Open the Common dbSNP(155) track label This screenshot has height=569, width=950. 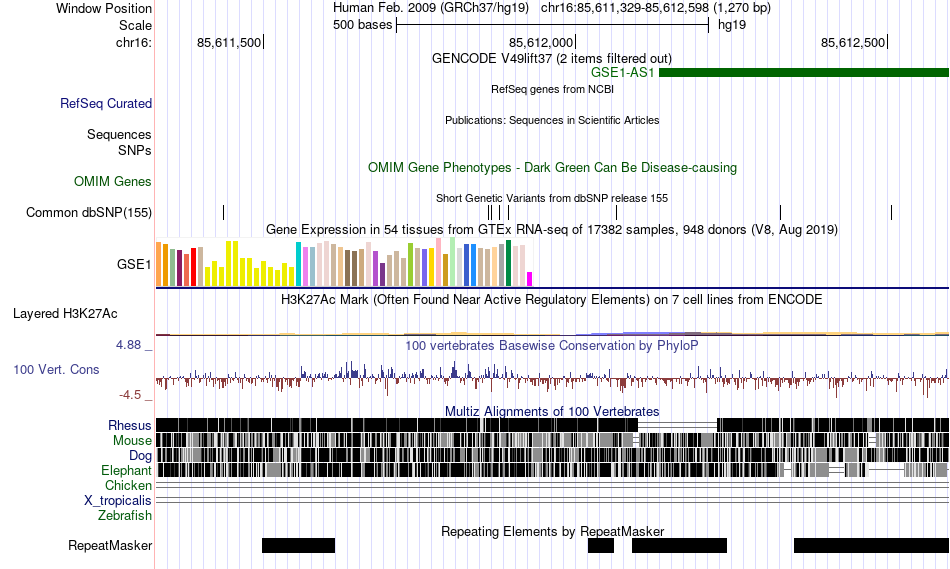click(89, 213)
